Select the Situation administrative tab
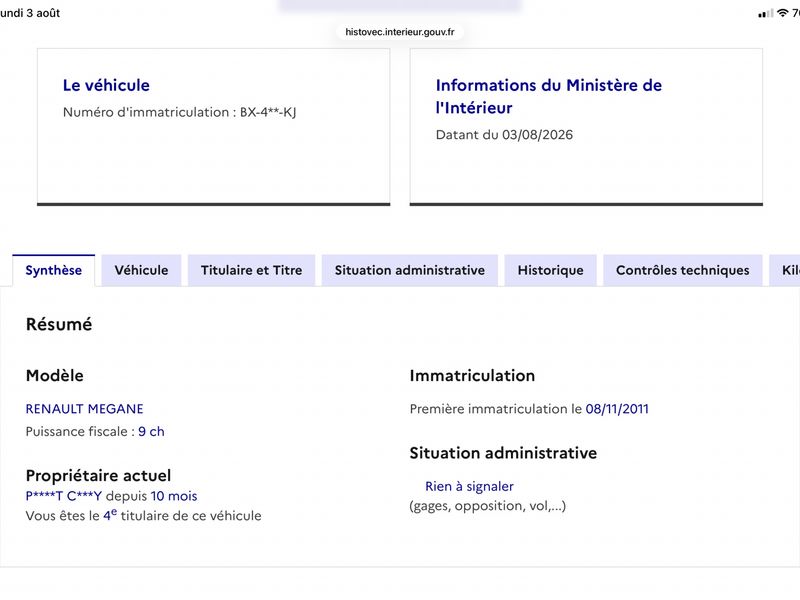This screenshot has height=600, width=800. coord(410,270)
